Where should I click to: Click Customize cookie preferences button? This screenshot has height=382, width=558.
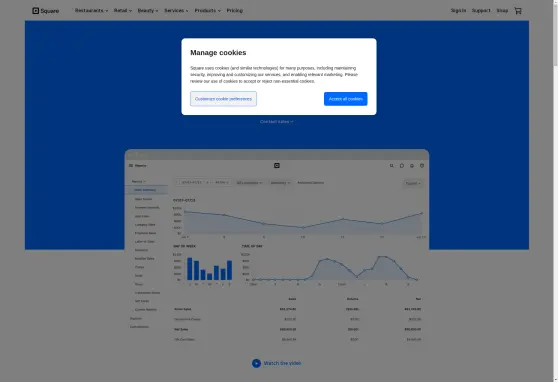pos(223,99)
